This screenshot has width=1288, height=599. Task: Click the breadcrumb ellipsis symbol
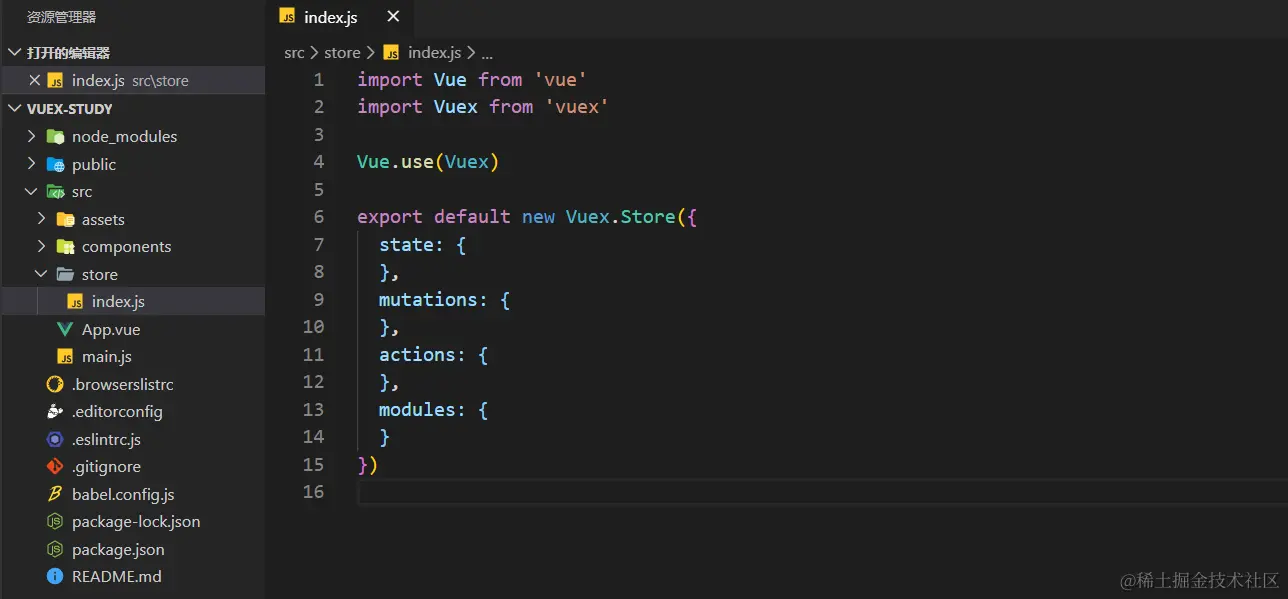487,53
